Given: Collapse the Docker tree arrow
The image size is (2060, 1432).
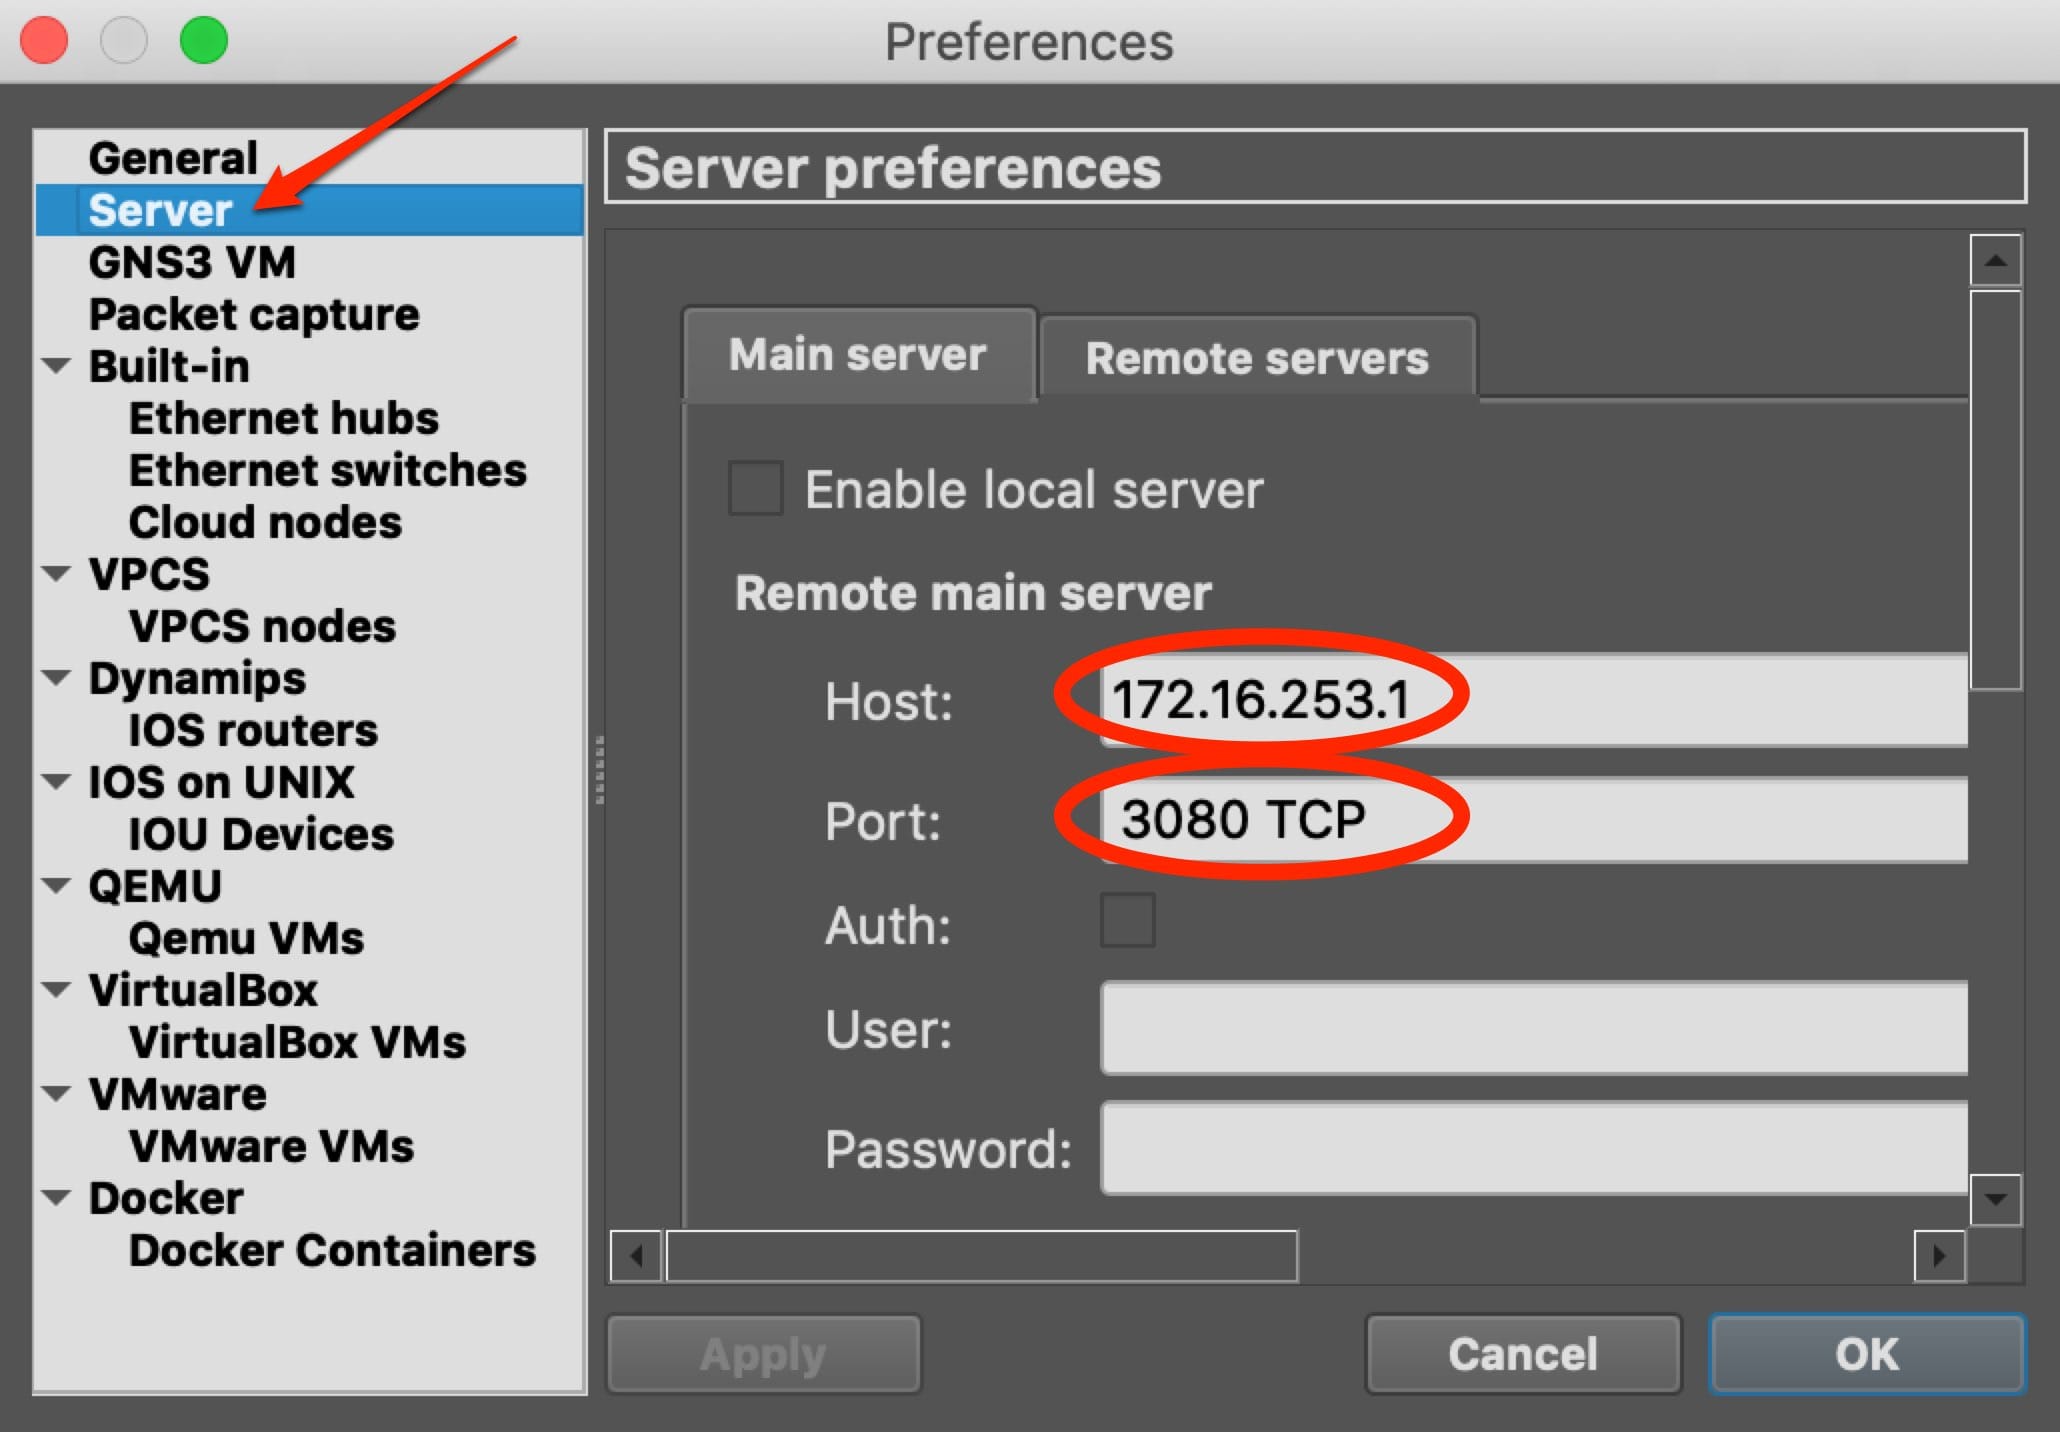Looking at the screenshot, I should click(57, 1198).
